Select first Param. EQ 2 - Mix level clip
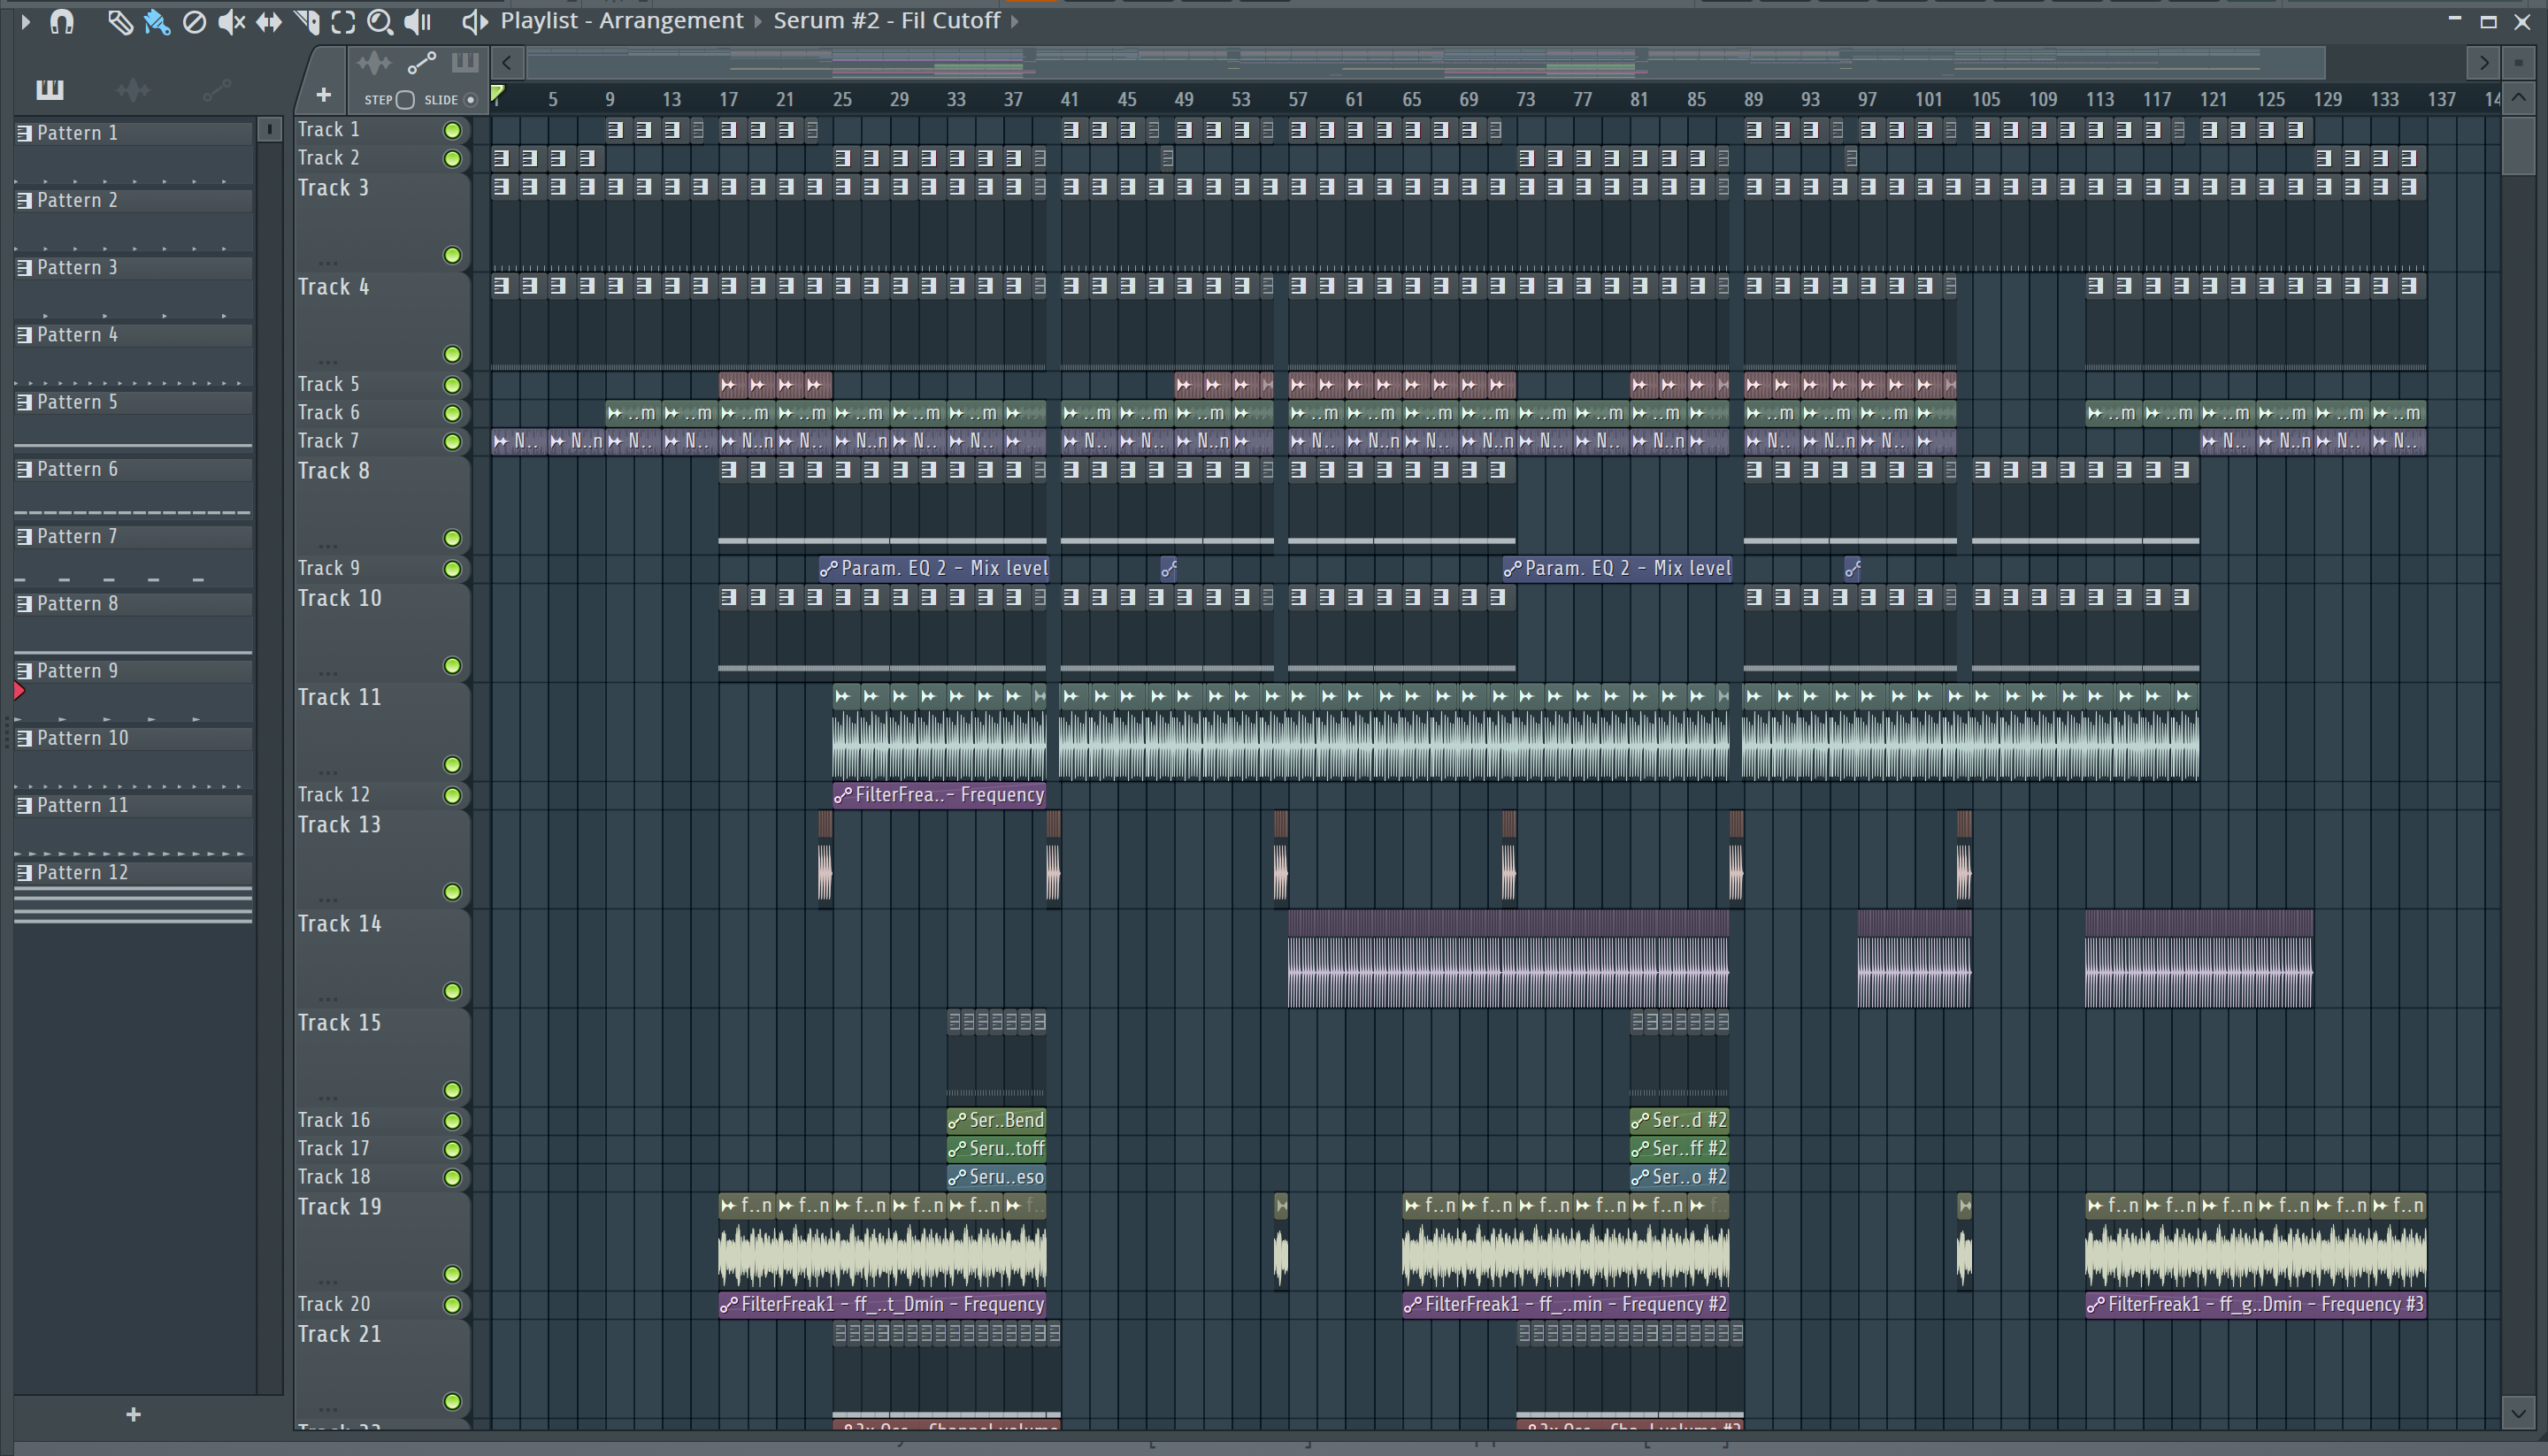 pyautogui.click(x=933, y=569)
